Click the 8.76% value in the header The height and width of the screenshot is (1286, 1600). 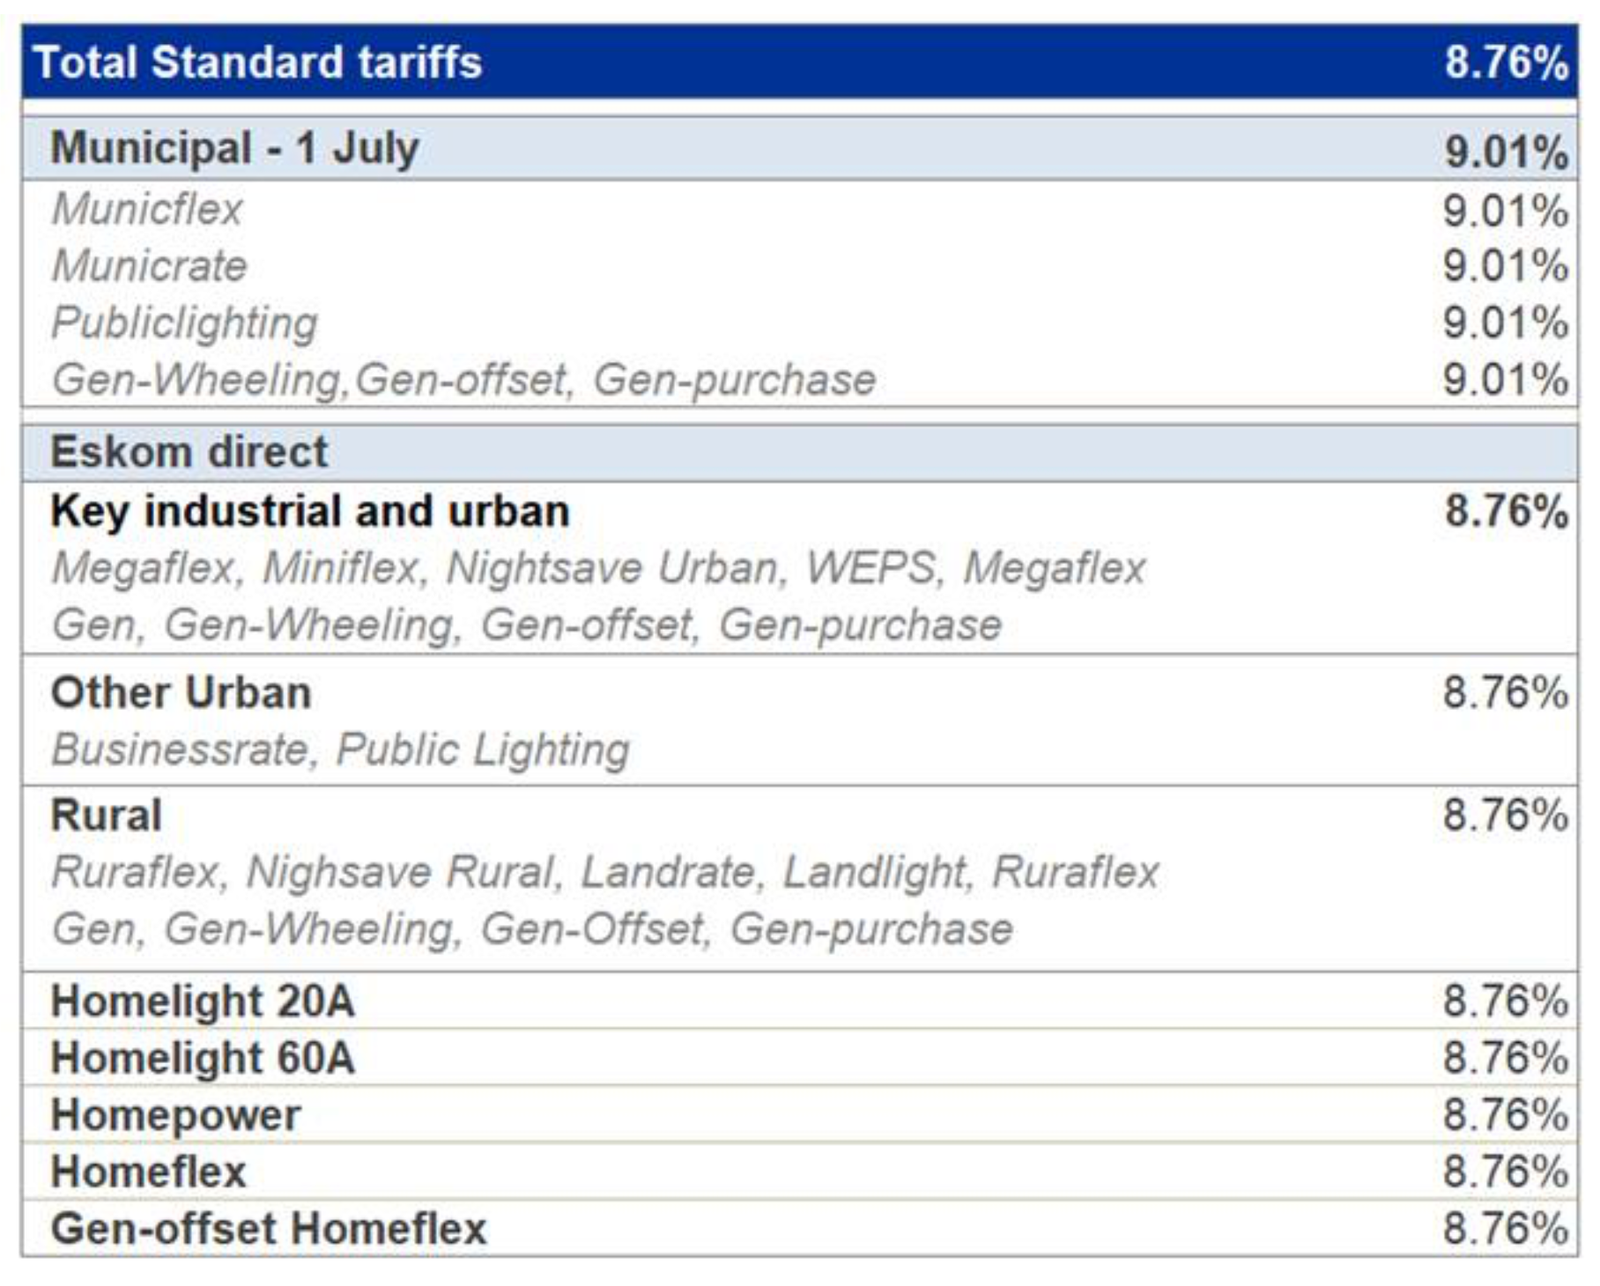1506,62
